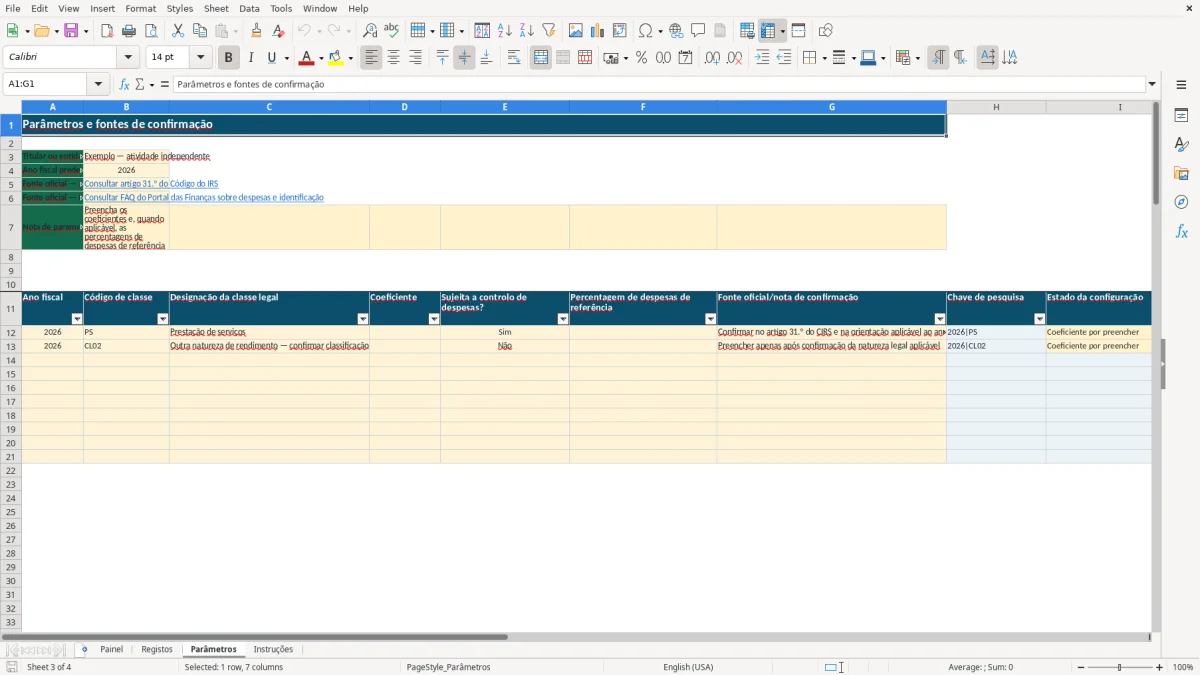Click the Merge and Center Cells icon
The height and width of the screenshot is (675, 1200).
(x=541, y=58)
